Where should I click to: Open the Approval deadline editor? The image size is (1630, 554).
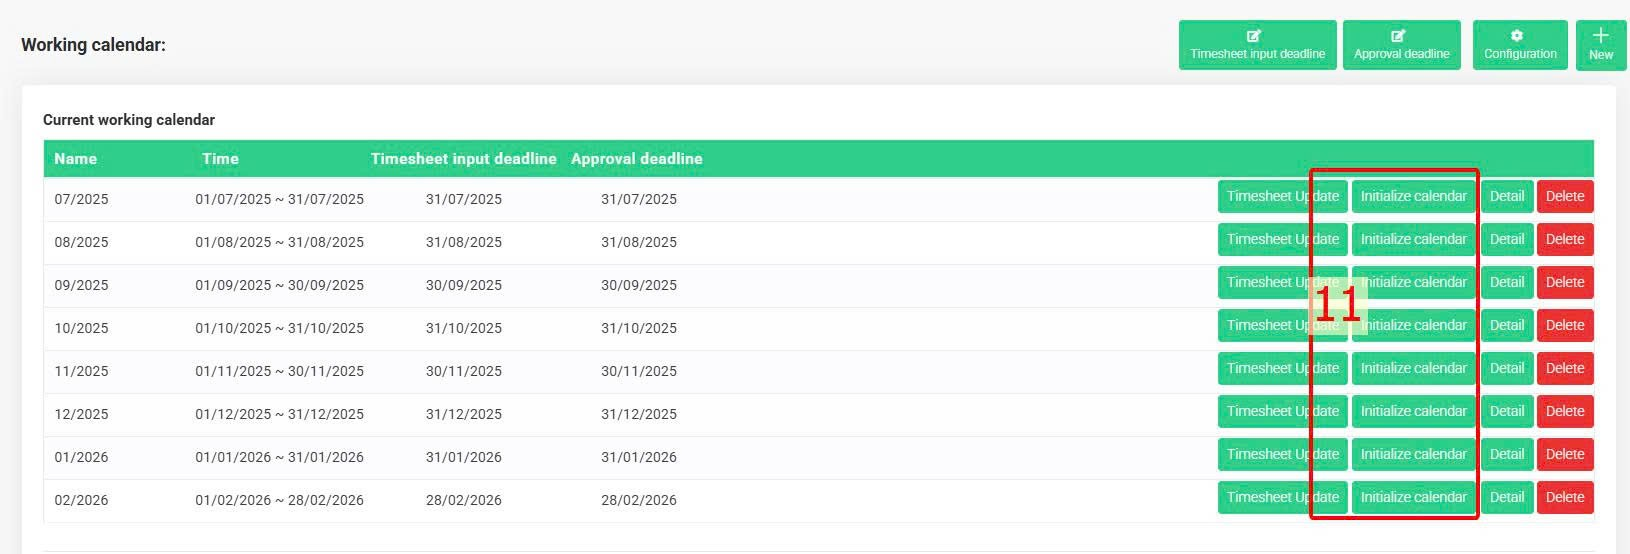[x=1401, y=45]
